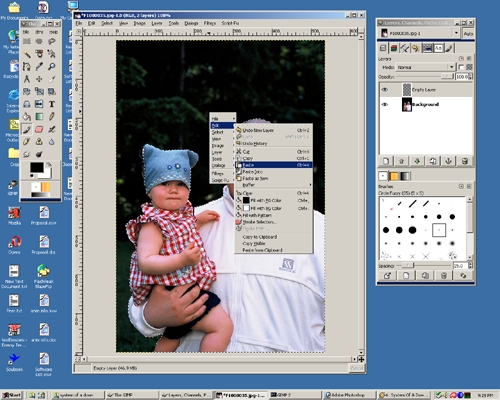Select the Clone stamp tool

tap(39, 142)
